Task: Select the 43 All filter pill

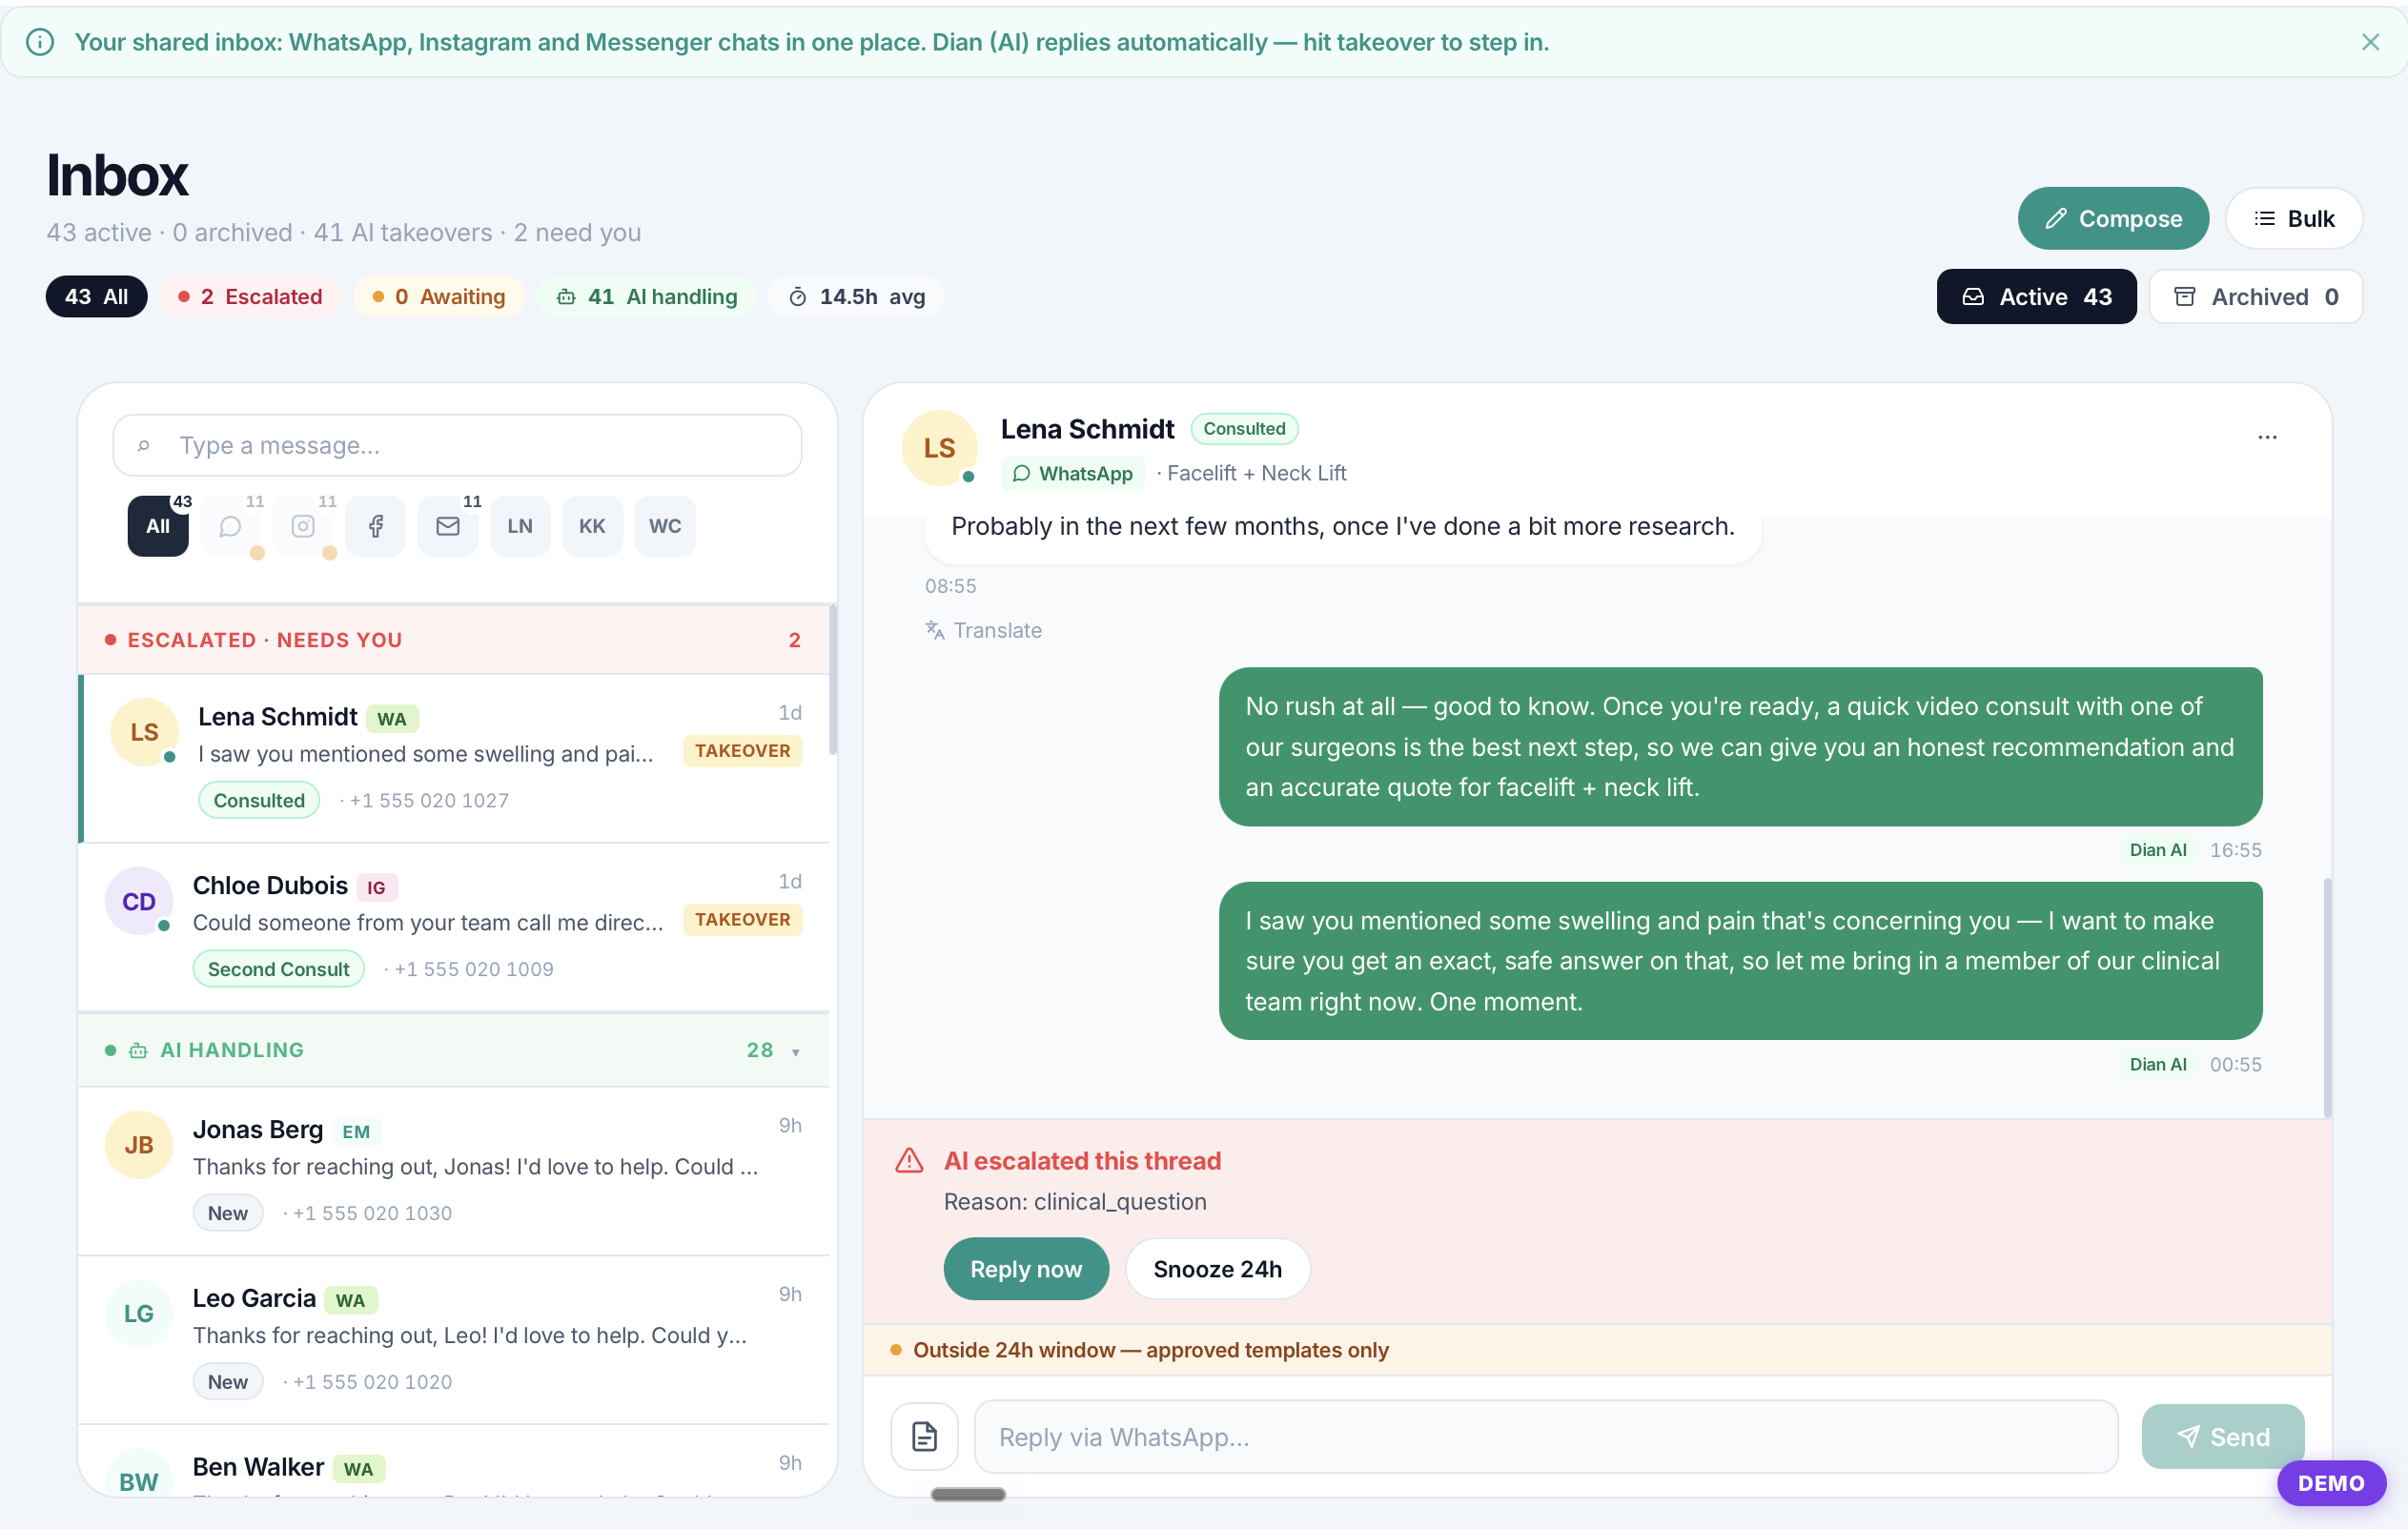Action: pos(96,296)
